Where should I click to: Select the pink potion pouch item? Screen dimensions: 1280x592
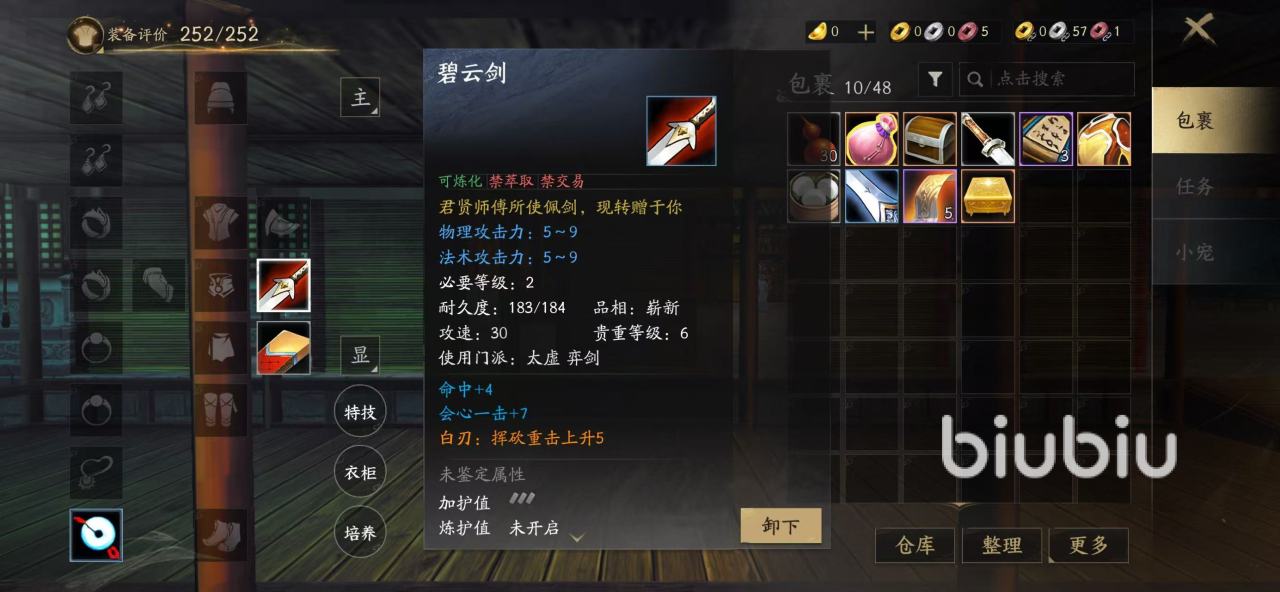[x=871, y=139]
